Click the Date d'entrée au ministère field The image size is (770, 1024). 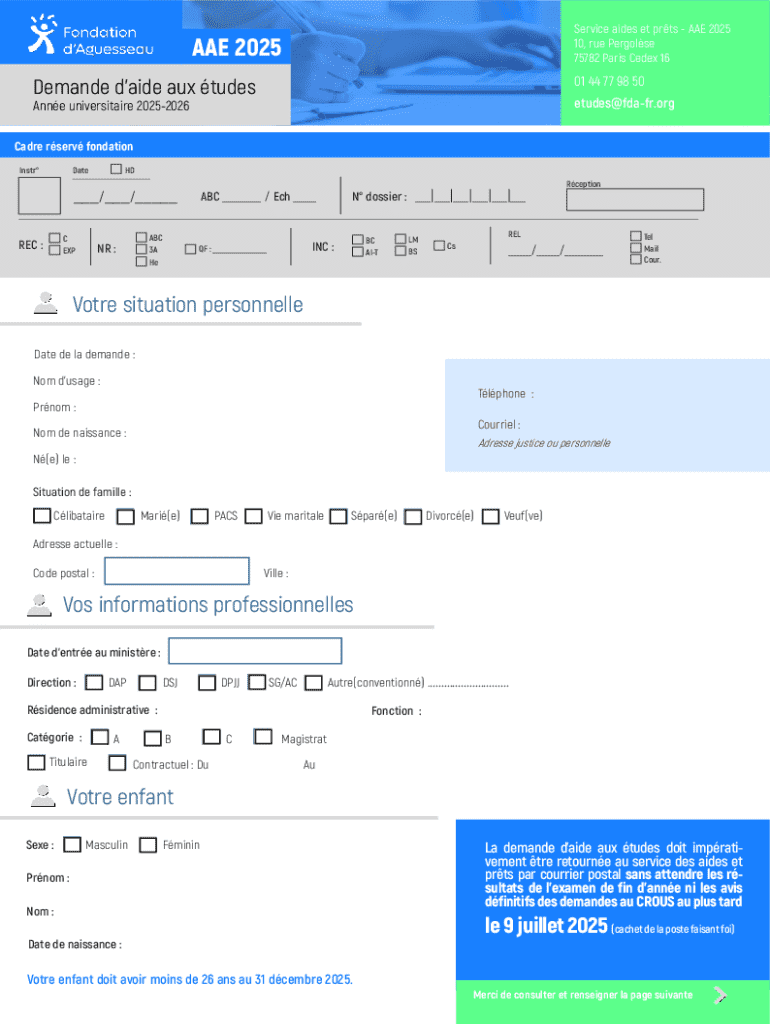point(255,651)
